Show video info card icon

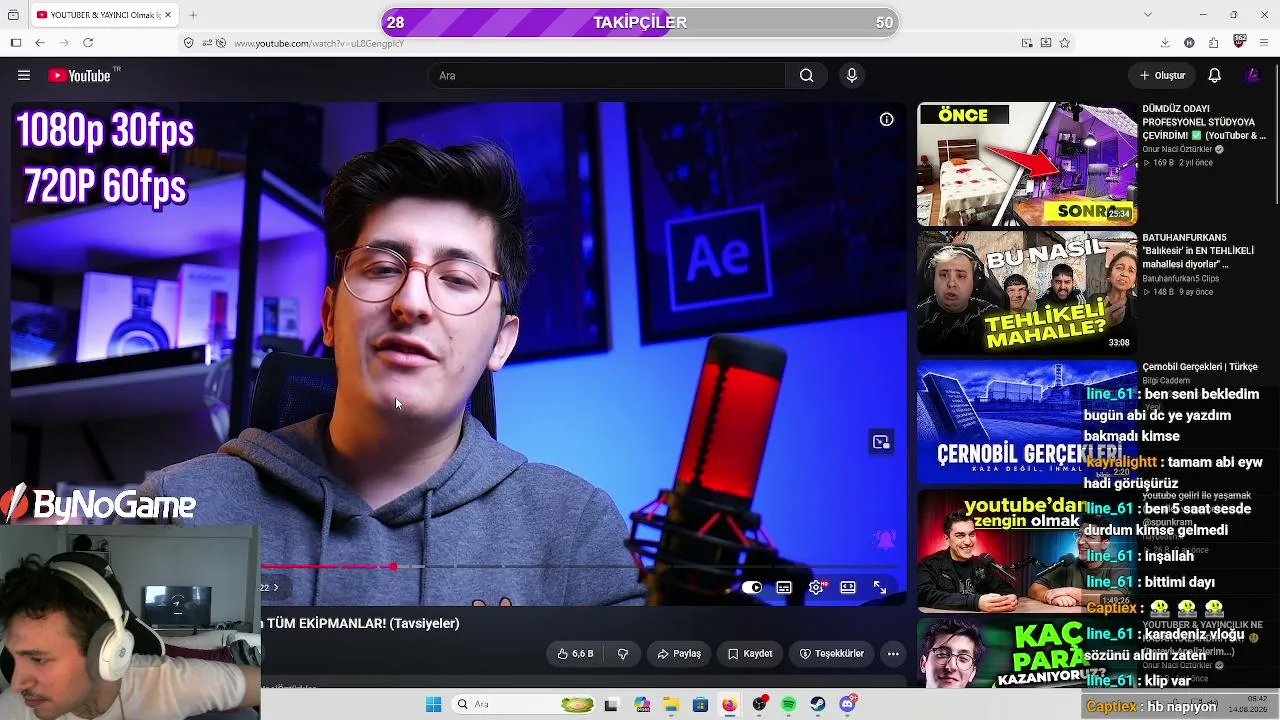[x=886, y=119]
